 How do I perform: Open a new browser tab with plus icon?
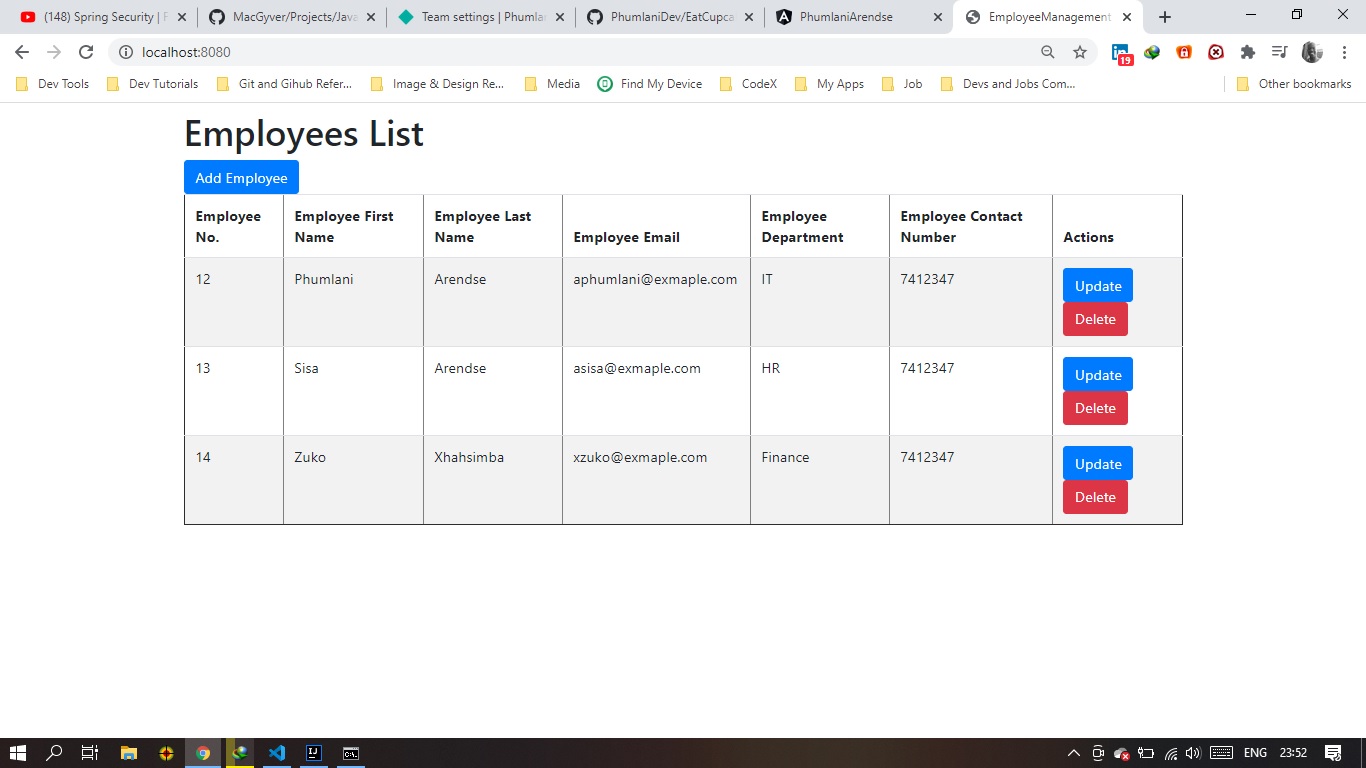[x=1164, y=16]
